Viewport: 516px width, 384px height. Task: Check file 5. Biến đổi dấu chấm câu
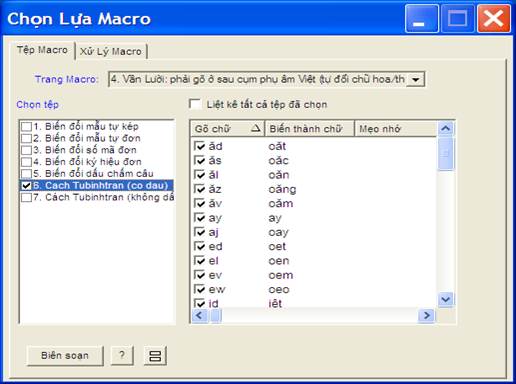point(26,174)
